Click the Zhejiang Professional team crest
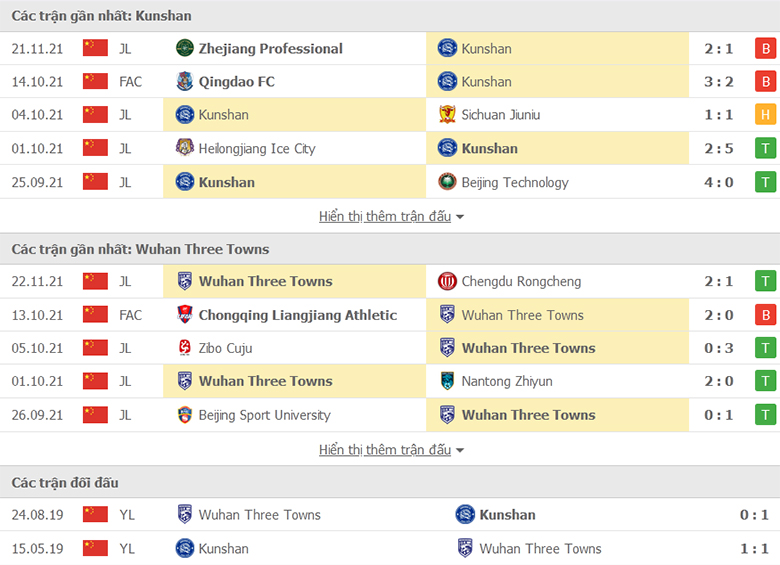Viewport: 780px width, 565px height. (x=185, y=48)
